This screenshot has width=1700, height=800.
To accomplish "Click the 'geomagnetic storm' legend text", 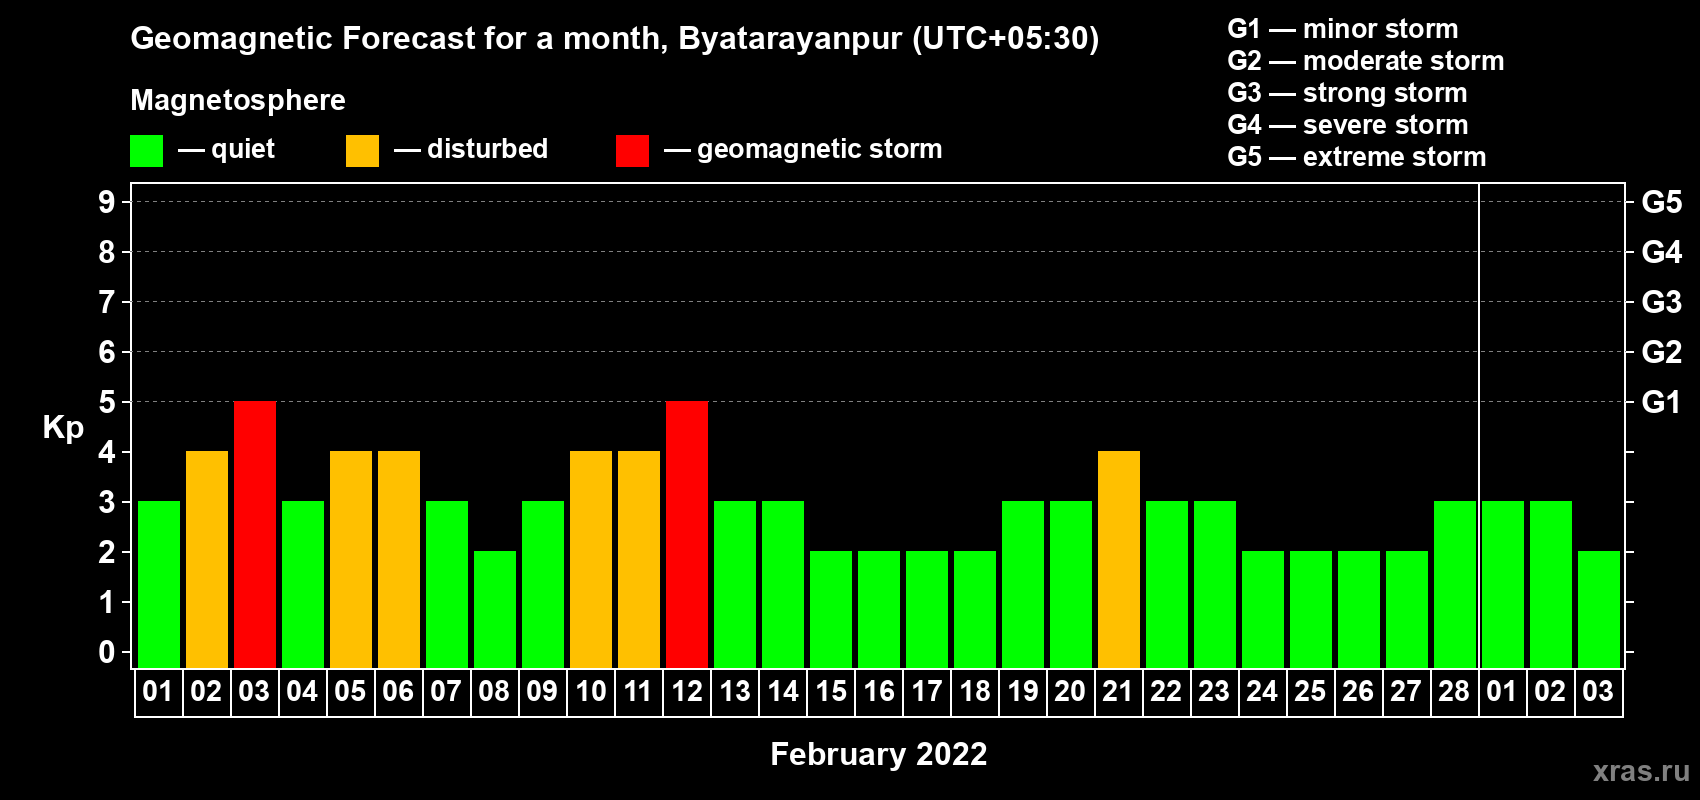I will point(820,149).
